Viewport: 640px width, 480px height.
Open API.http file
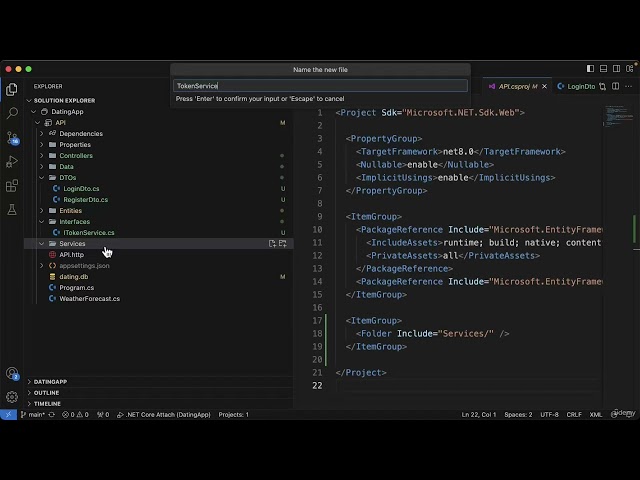pyautogui.click(x=71, y=255)
